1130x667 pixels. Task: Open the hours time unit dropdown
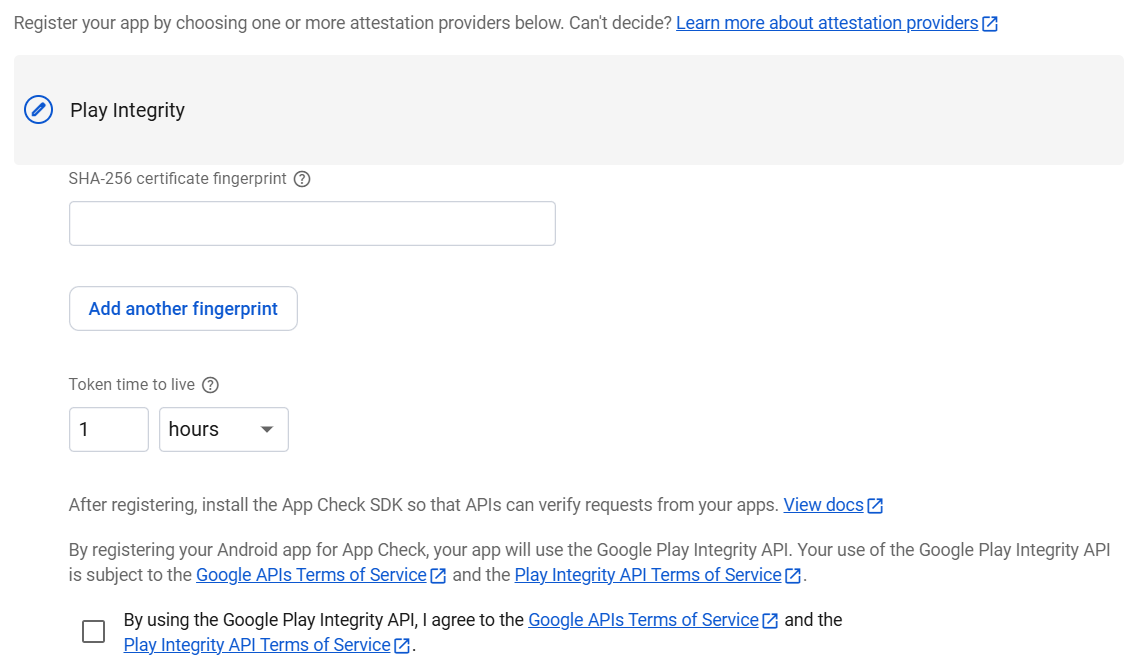click(224, 429)
